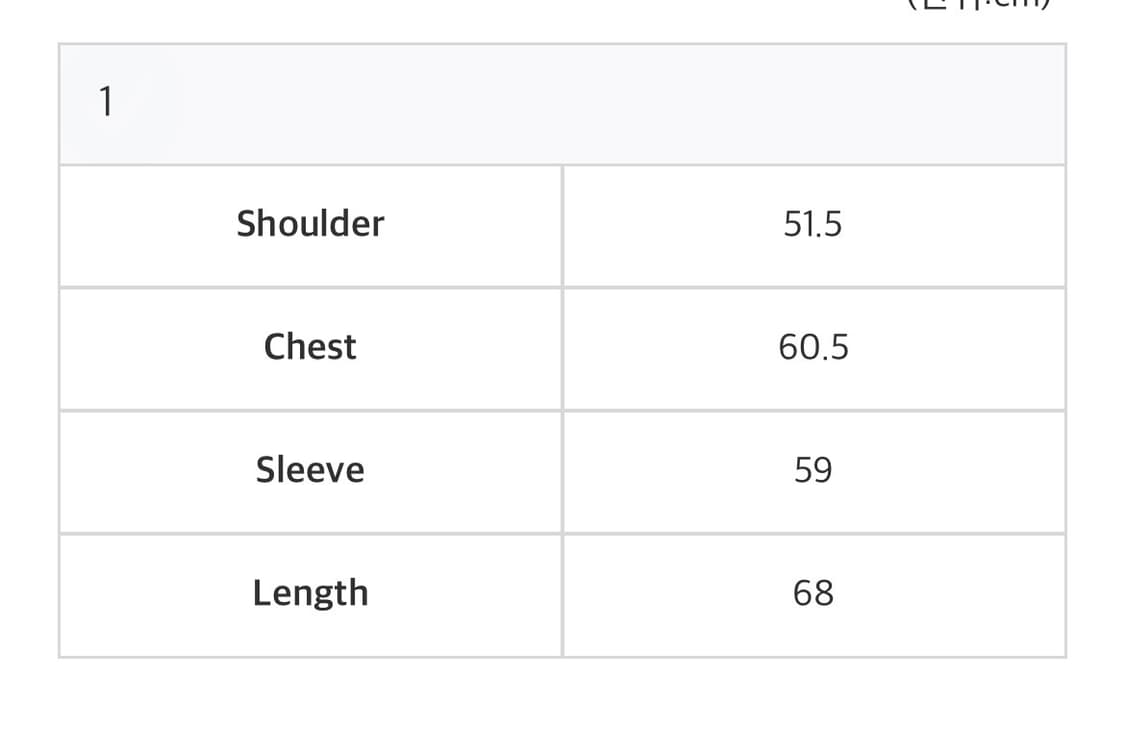Select the Length label cell

point(310,593)
